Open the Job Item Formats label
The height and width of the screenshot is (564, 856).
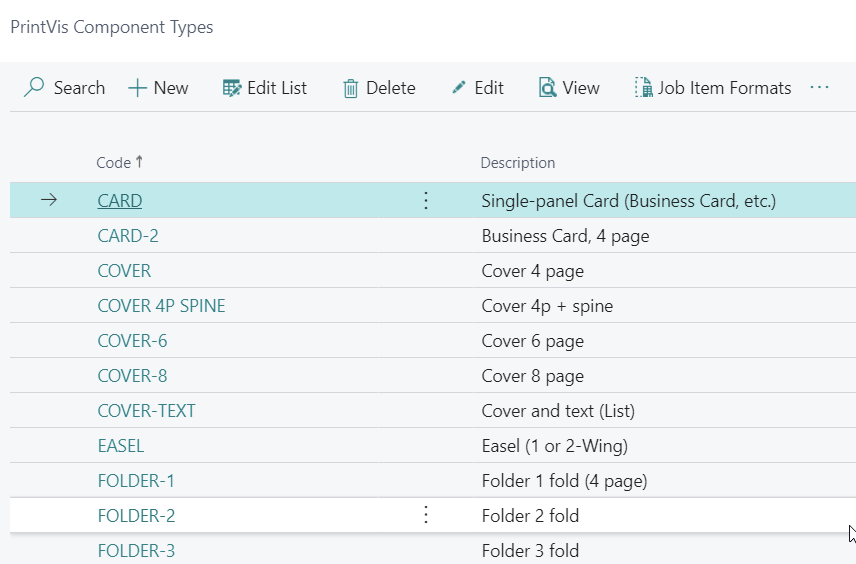point(724,88)
